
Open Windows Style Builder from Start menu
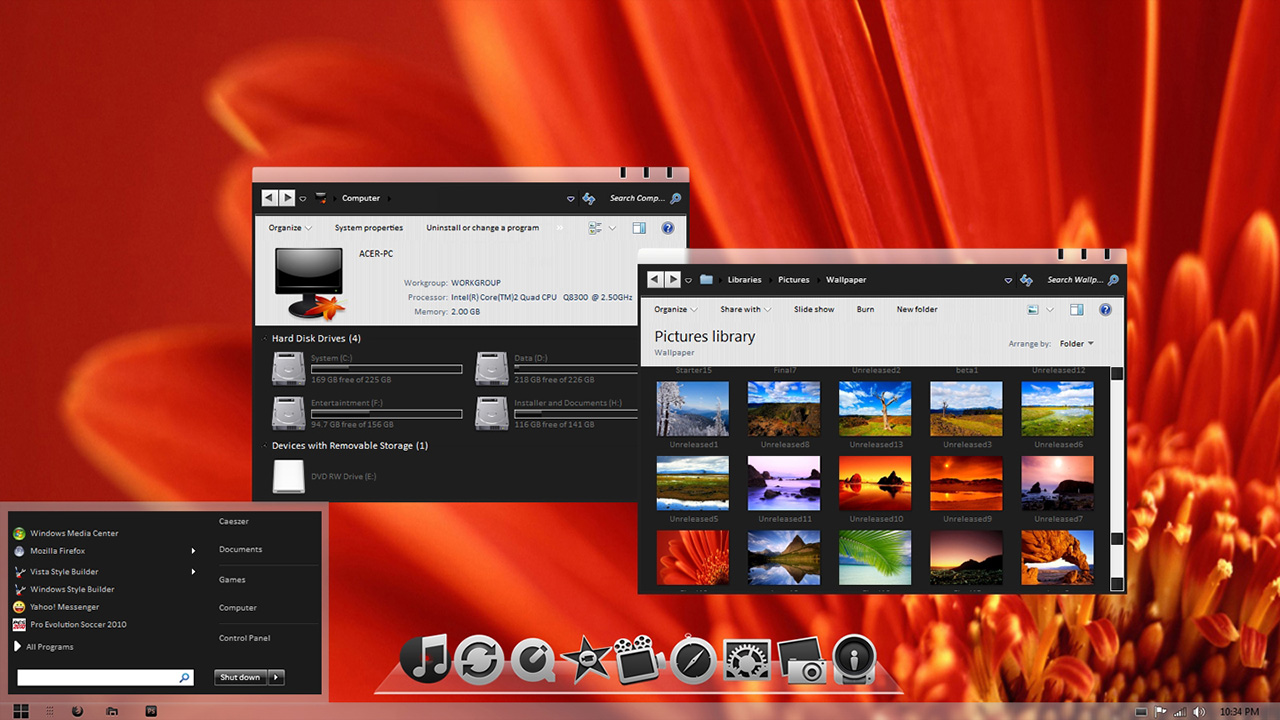(x=63, y=589)
